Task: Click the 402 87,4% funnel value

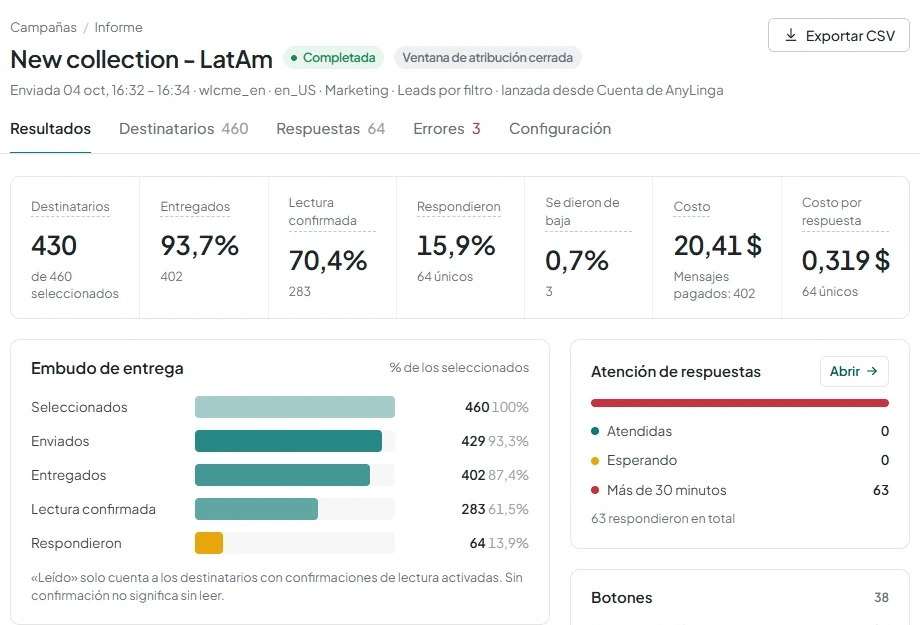Action: point(495,475)
